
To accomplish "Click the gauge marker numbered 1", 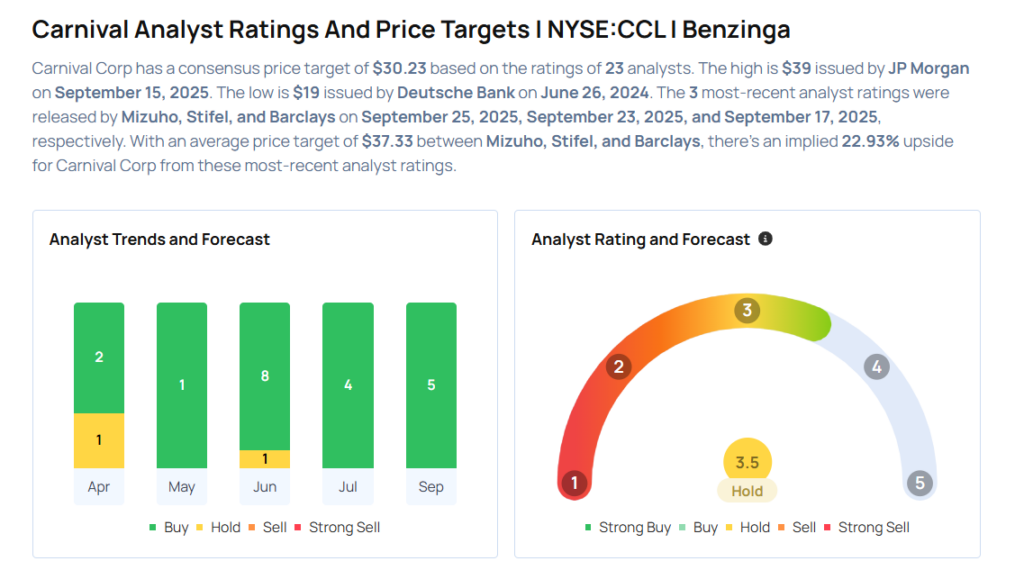I will pyautogui.click(x=574, y=484).
